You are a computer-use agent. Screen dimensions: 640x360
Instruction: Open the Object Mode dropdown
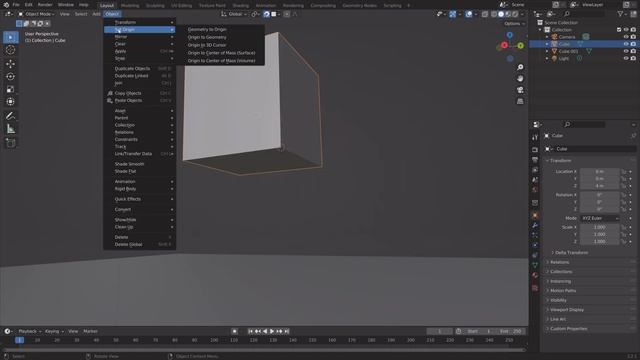click(x=36, y=14)
